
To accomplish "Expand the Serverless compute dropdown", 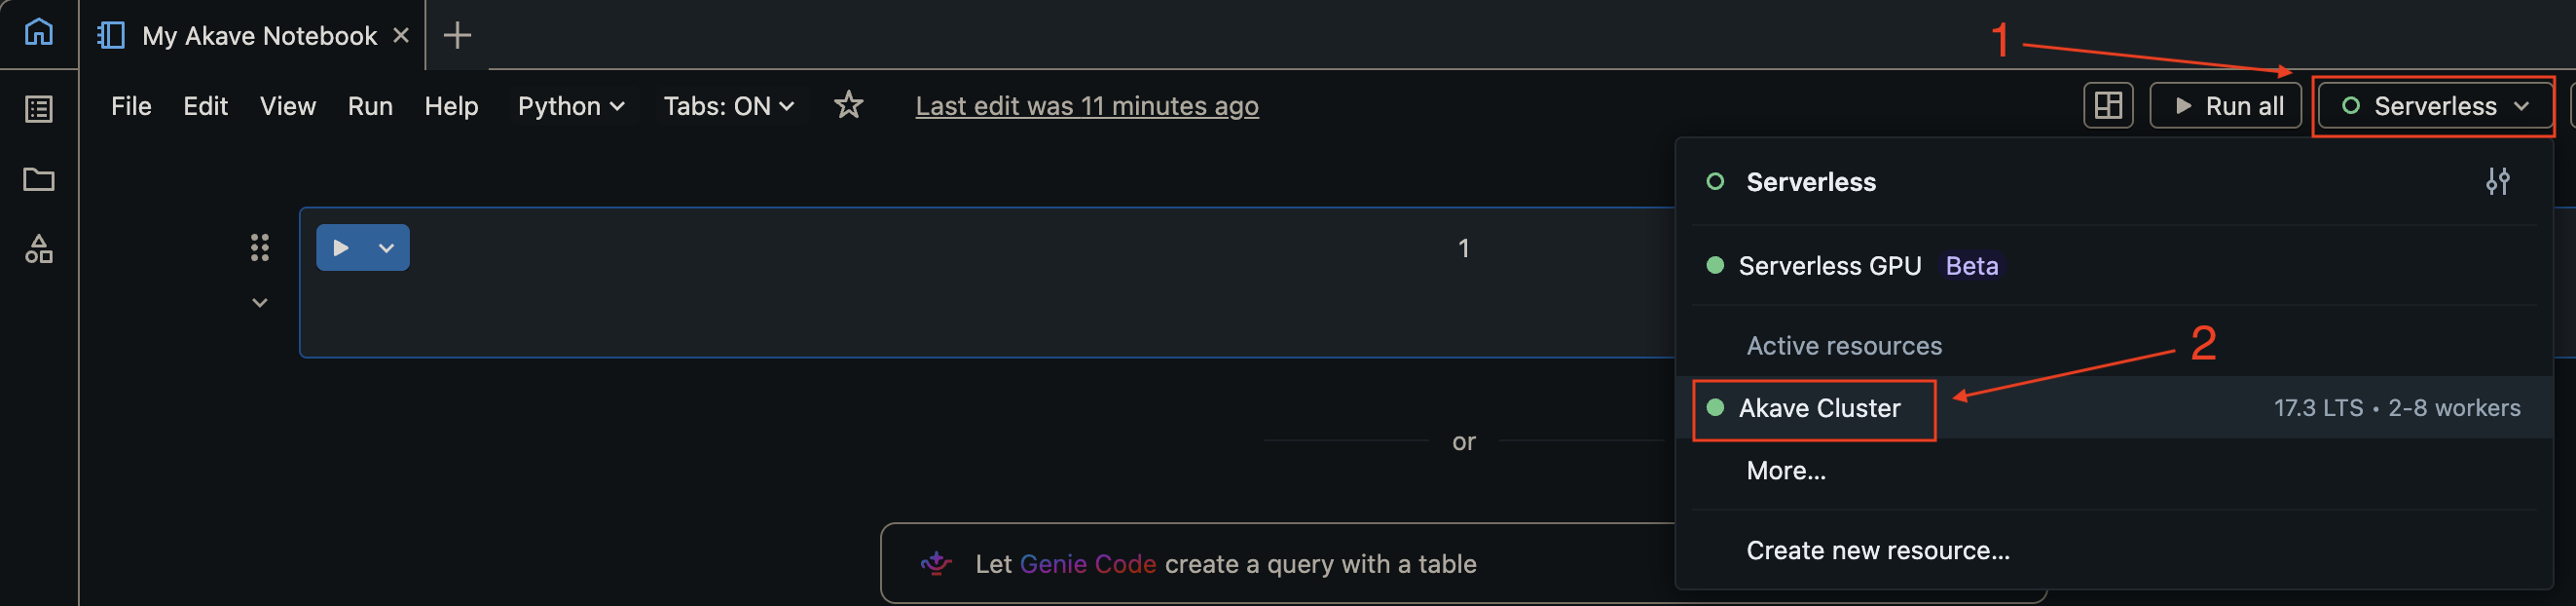I will 2434,105.
